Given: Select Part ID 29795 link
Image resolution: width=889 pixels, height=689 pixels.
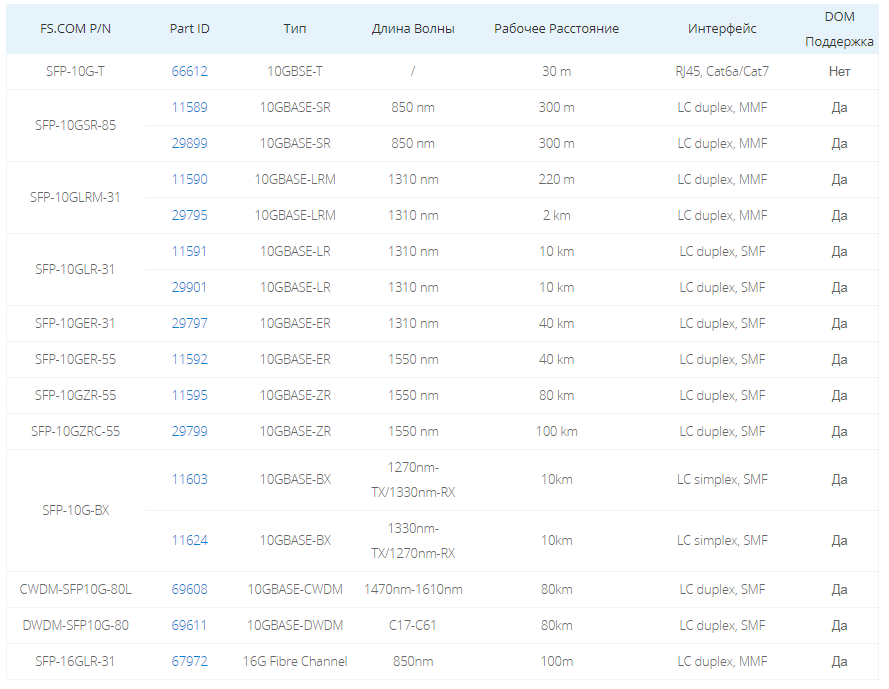Looking at the screenshot, I should 189,215.
